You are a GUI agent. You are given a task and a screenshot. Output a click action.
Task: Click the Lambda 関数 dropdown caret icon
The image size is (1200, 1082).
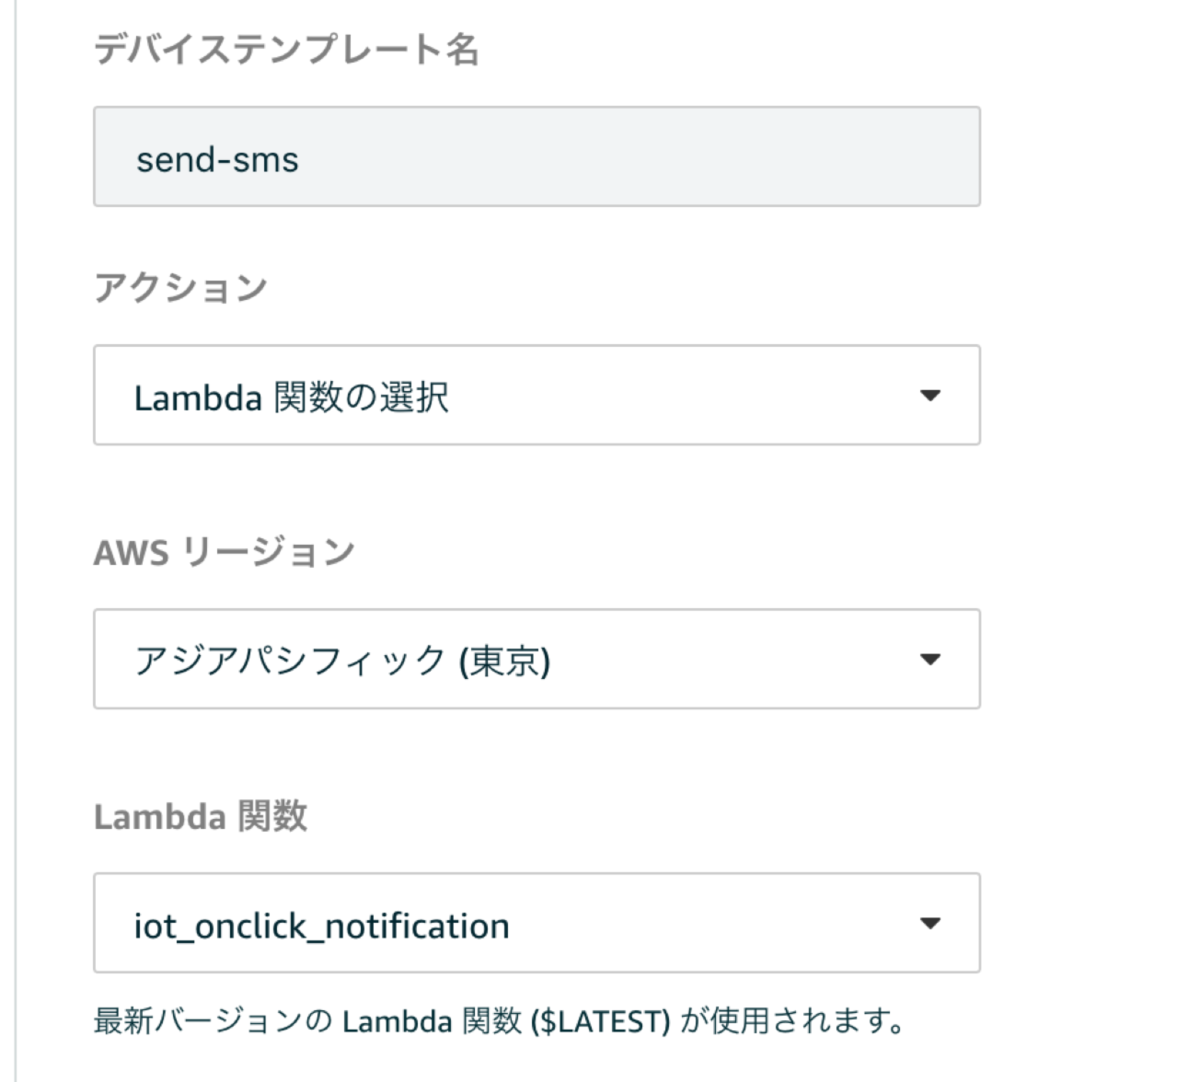tap(932, 923)
